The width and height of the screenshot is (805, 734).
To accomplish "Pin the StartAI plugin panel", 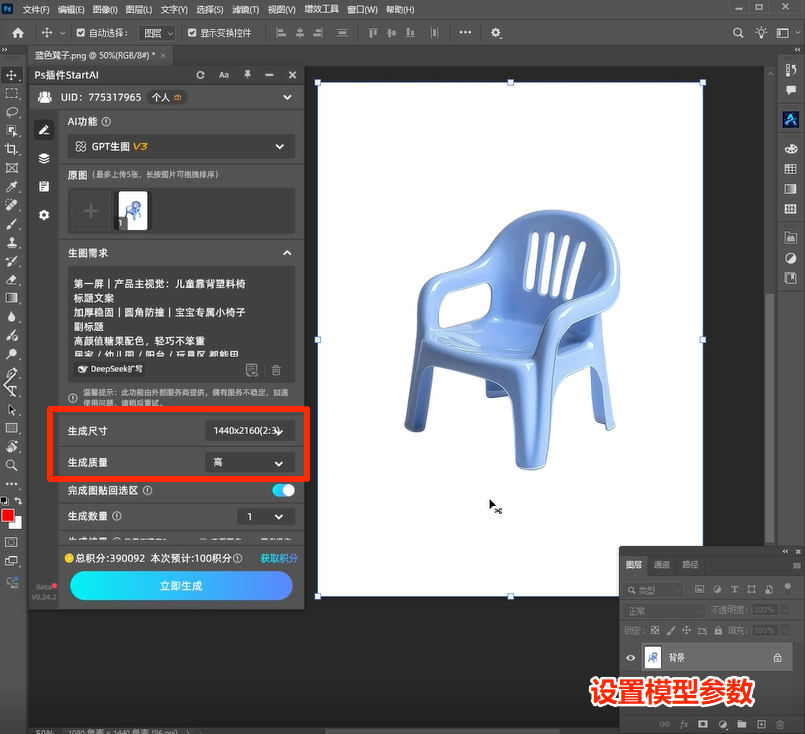I will coord(247,75).
